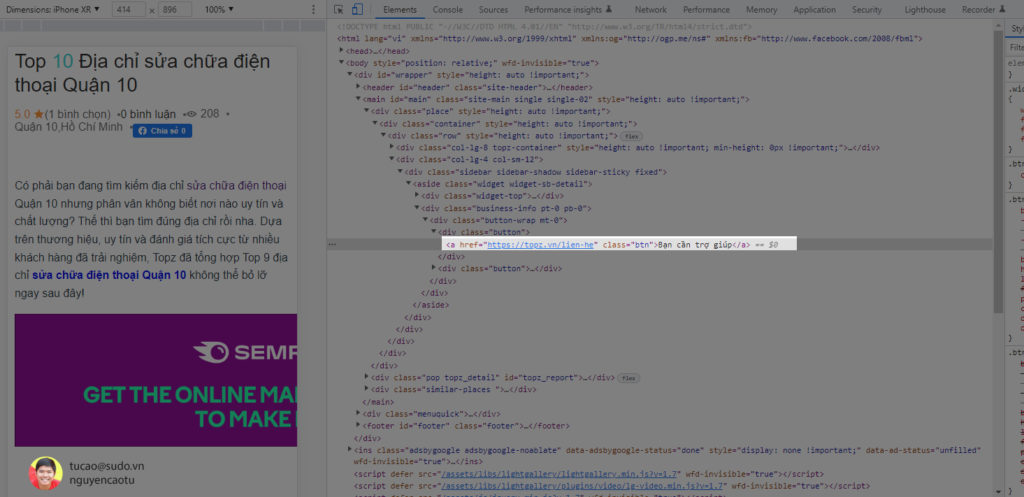Click the topz.vn/lien-he href link
Image resolution: width=1024 pixels, height=497 pixels.
click(x=540, y=244)
